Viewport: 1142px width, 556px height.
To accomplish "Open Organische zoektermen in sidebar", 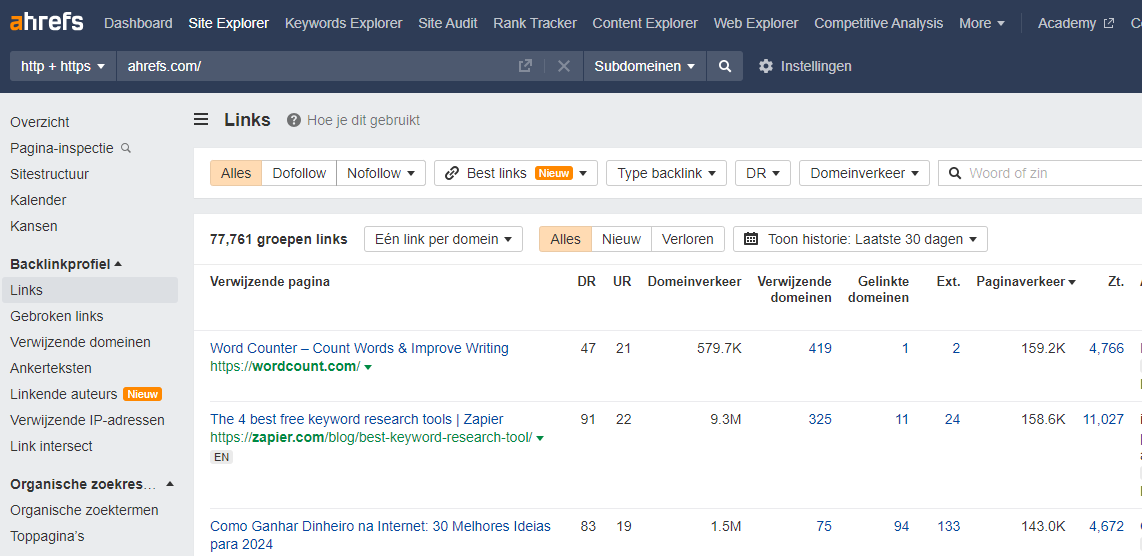I will coord(84,510).
